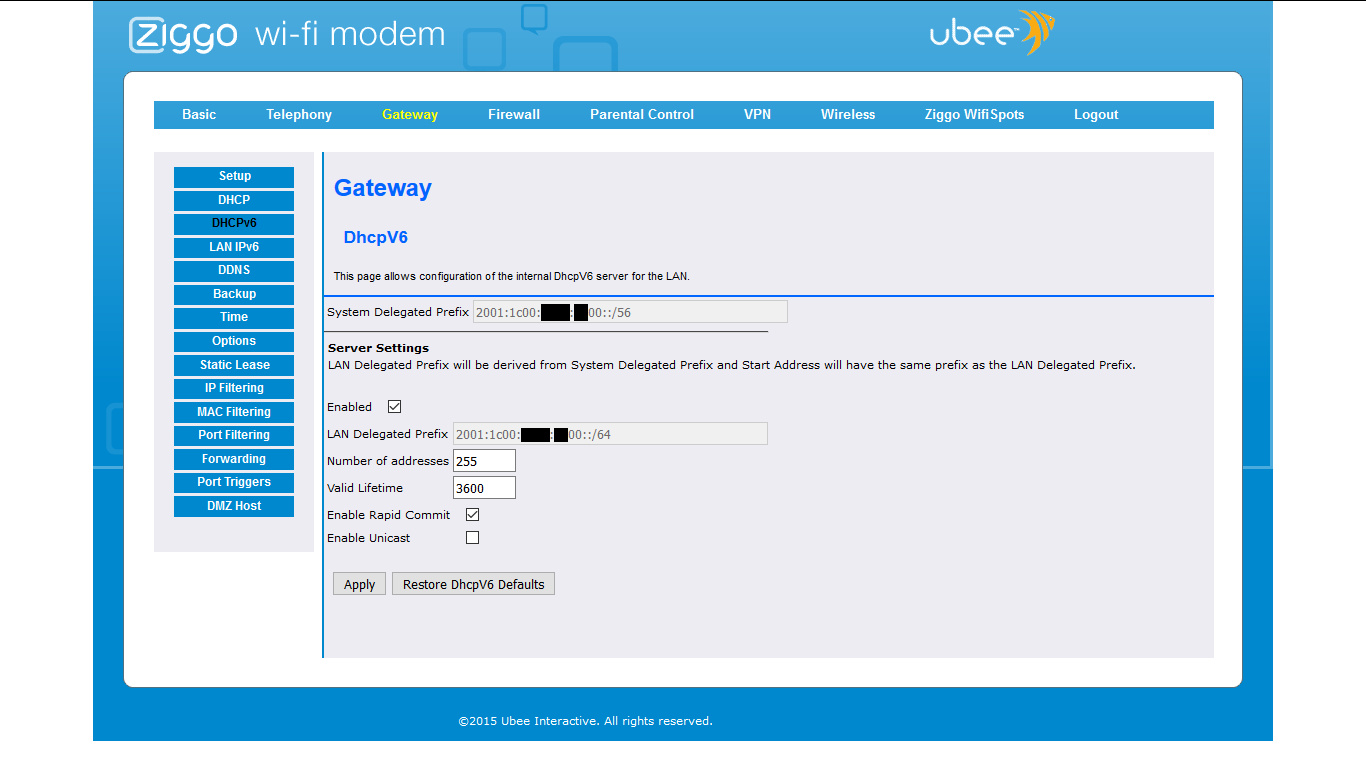Click the Server Settings heading
Viewport: 1366px width, 768px height.
coord(378,348)
